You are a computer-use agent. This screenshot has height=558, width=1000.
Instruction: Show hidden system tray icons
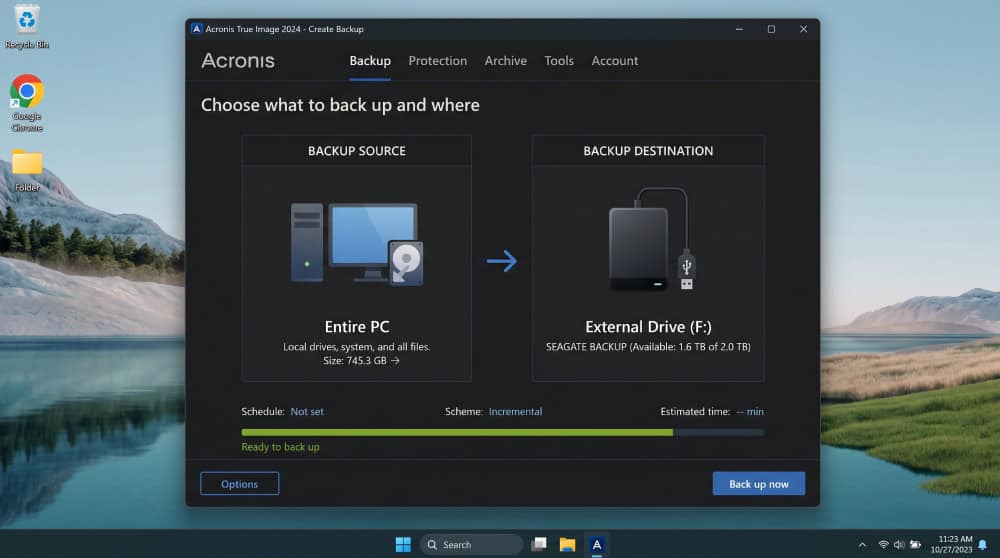pos(862,545)
